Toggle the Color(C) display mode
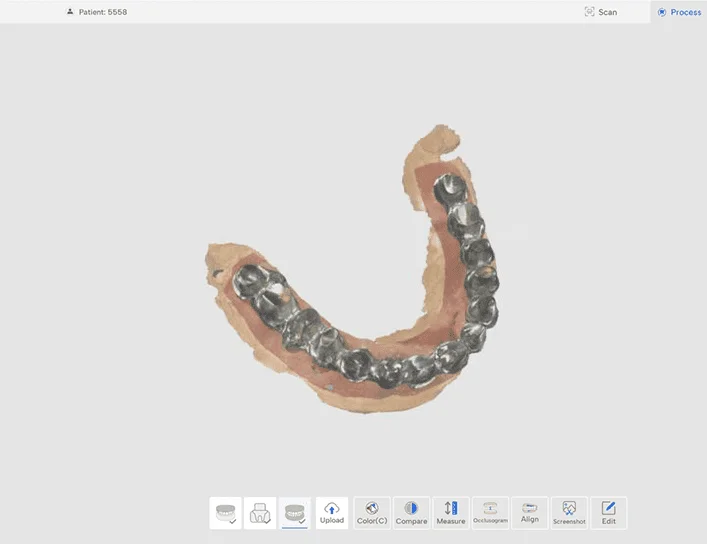The image size is (707, 544). 372,513
